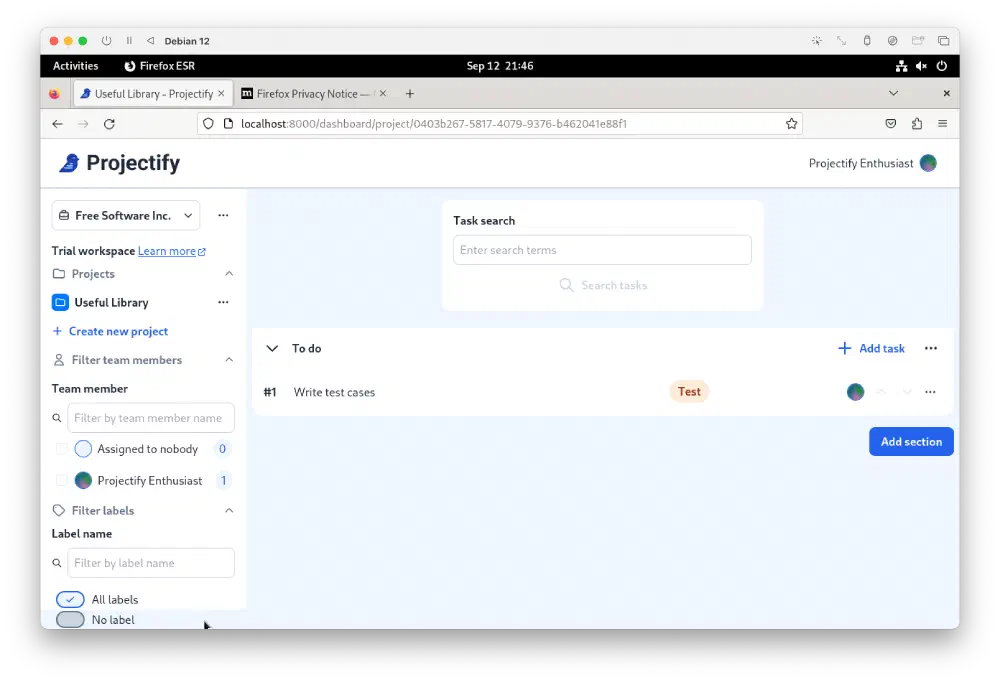Check the Assigned to nobody filter
The width and height of the screenshot is (1000, 682).
coord(61,449)
